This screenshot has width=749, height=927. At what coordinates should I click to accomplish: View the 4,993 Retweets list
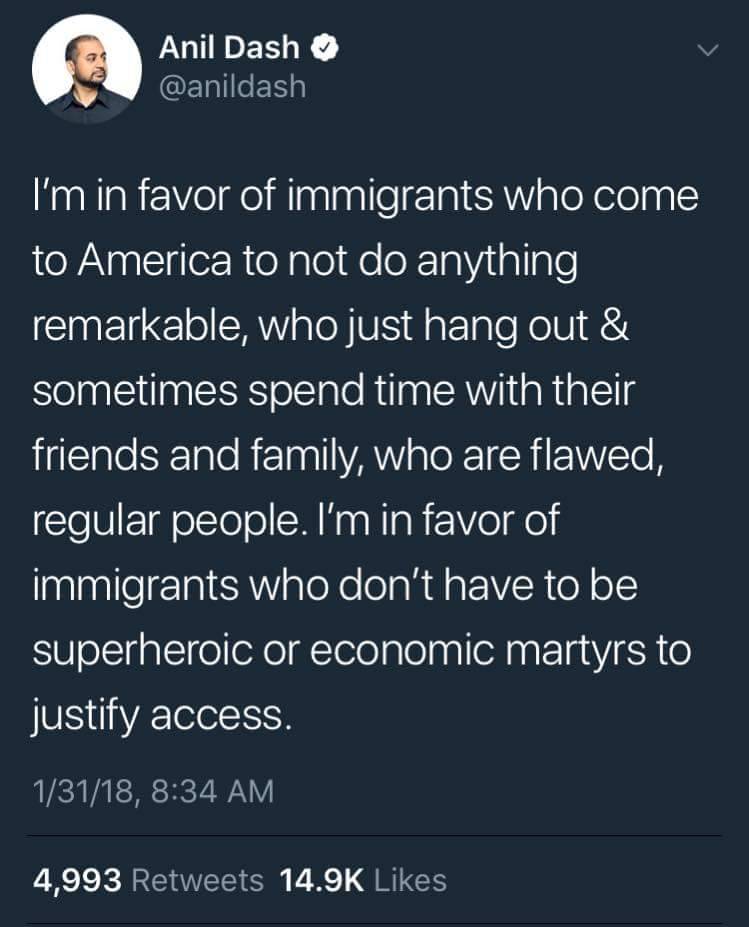[x=149, y=880]
